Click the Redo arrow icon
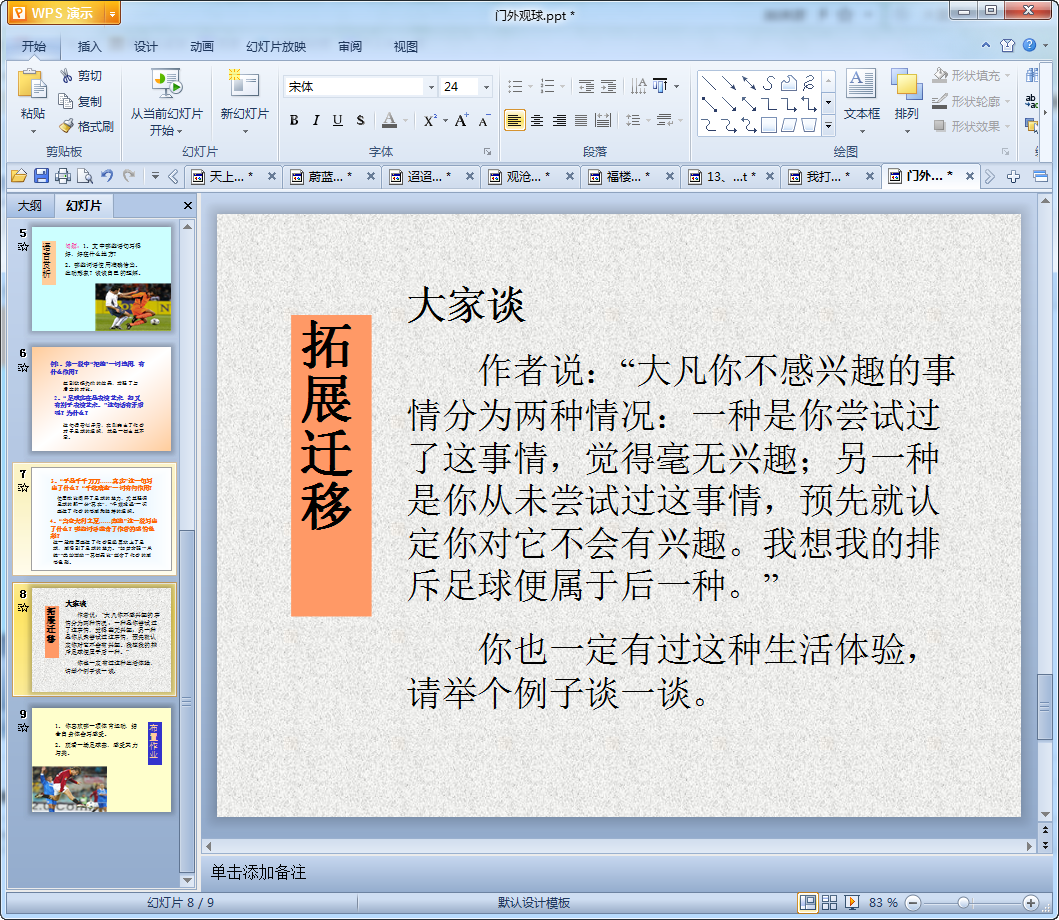1059x920 pixels. [129, 176]
